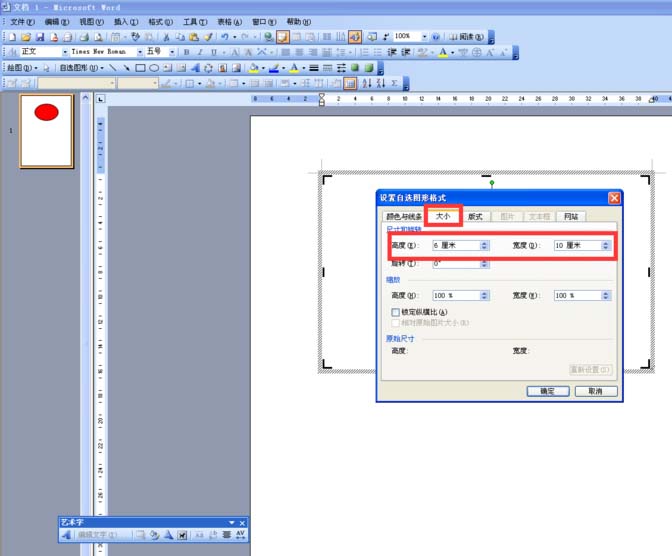This screenshot has height=556, width=672.
Task: Close the 艺术字 floating toolbar
Action: click(242, 523)
